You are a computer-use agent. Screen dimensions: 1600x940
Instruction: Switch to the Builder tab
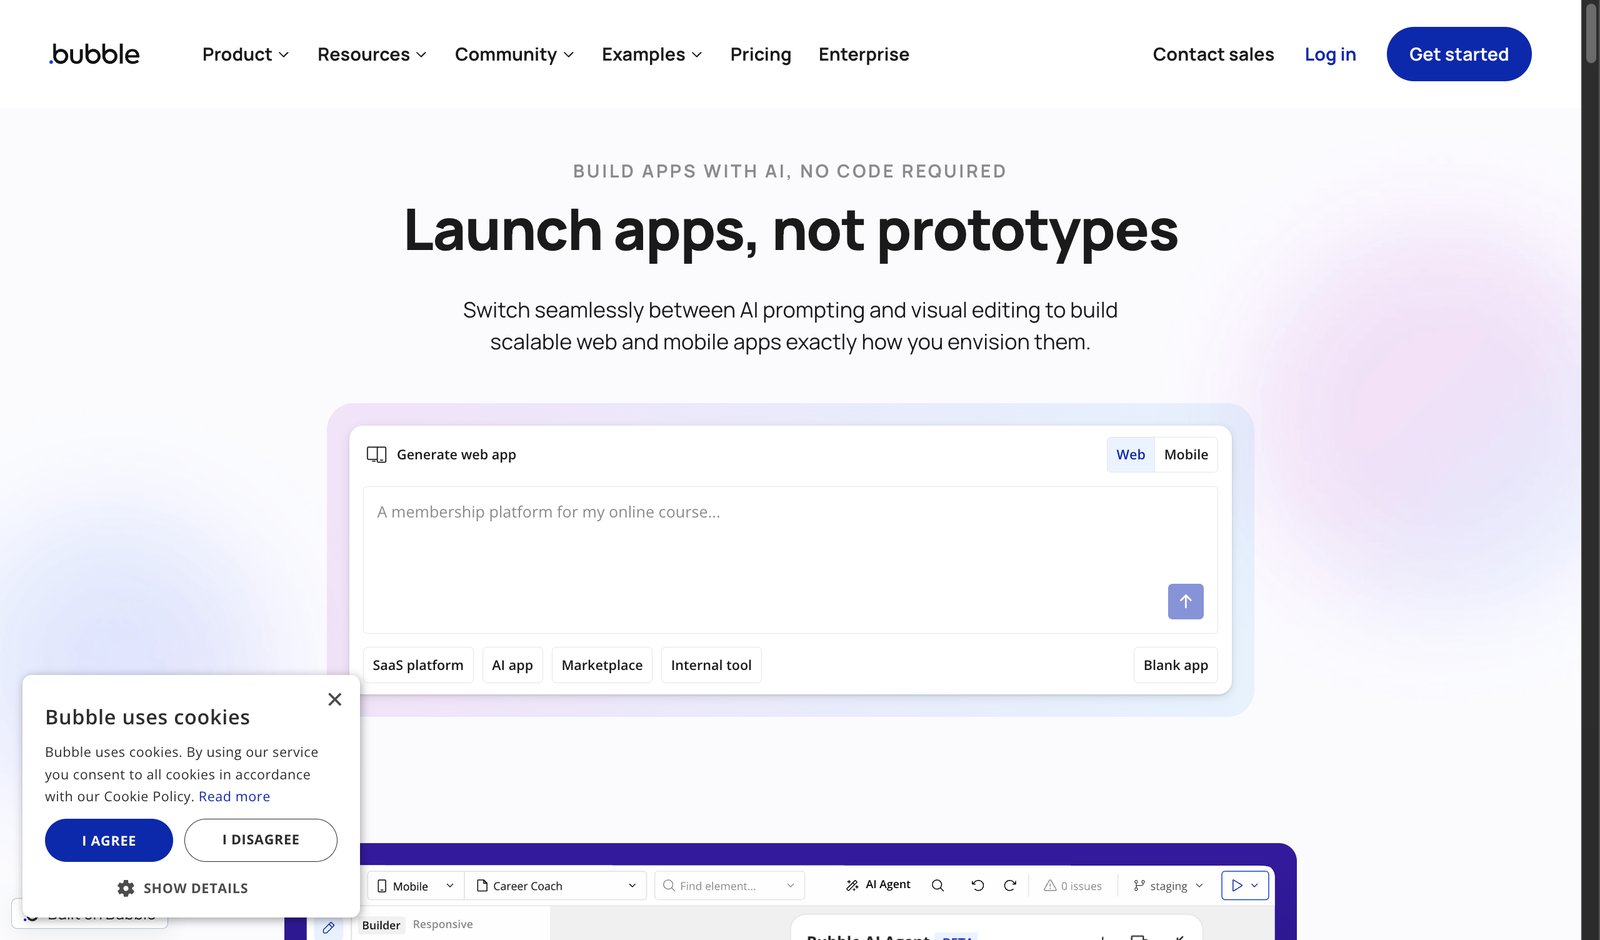point(381,925)
